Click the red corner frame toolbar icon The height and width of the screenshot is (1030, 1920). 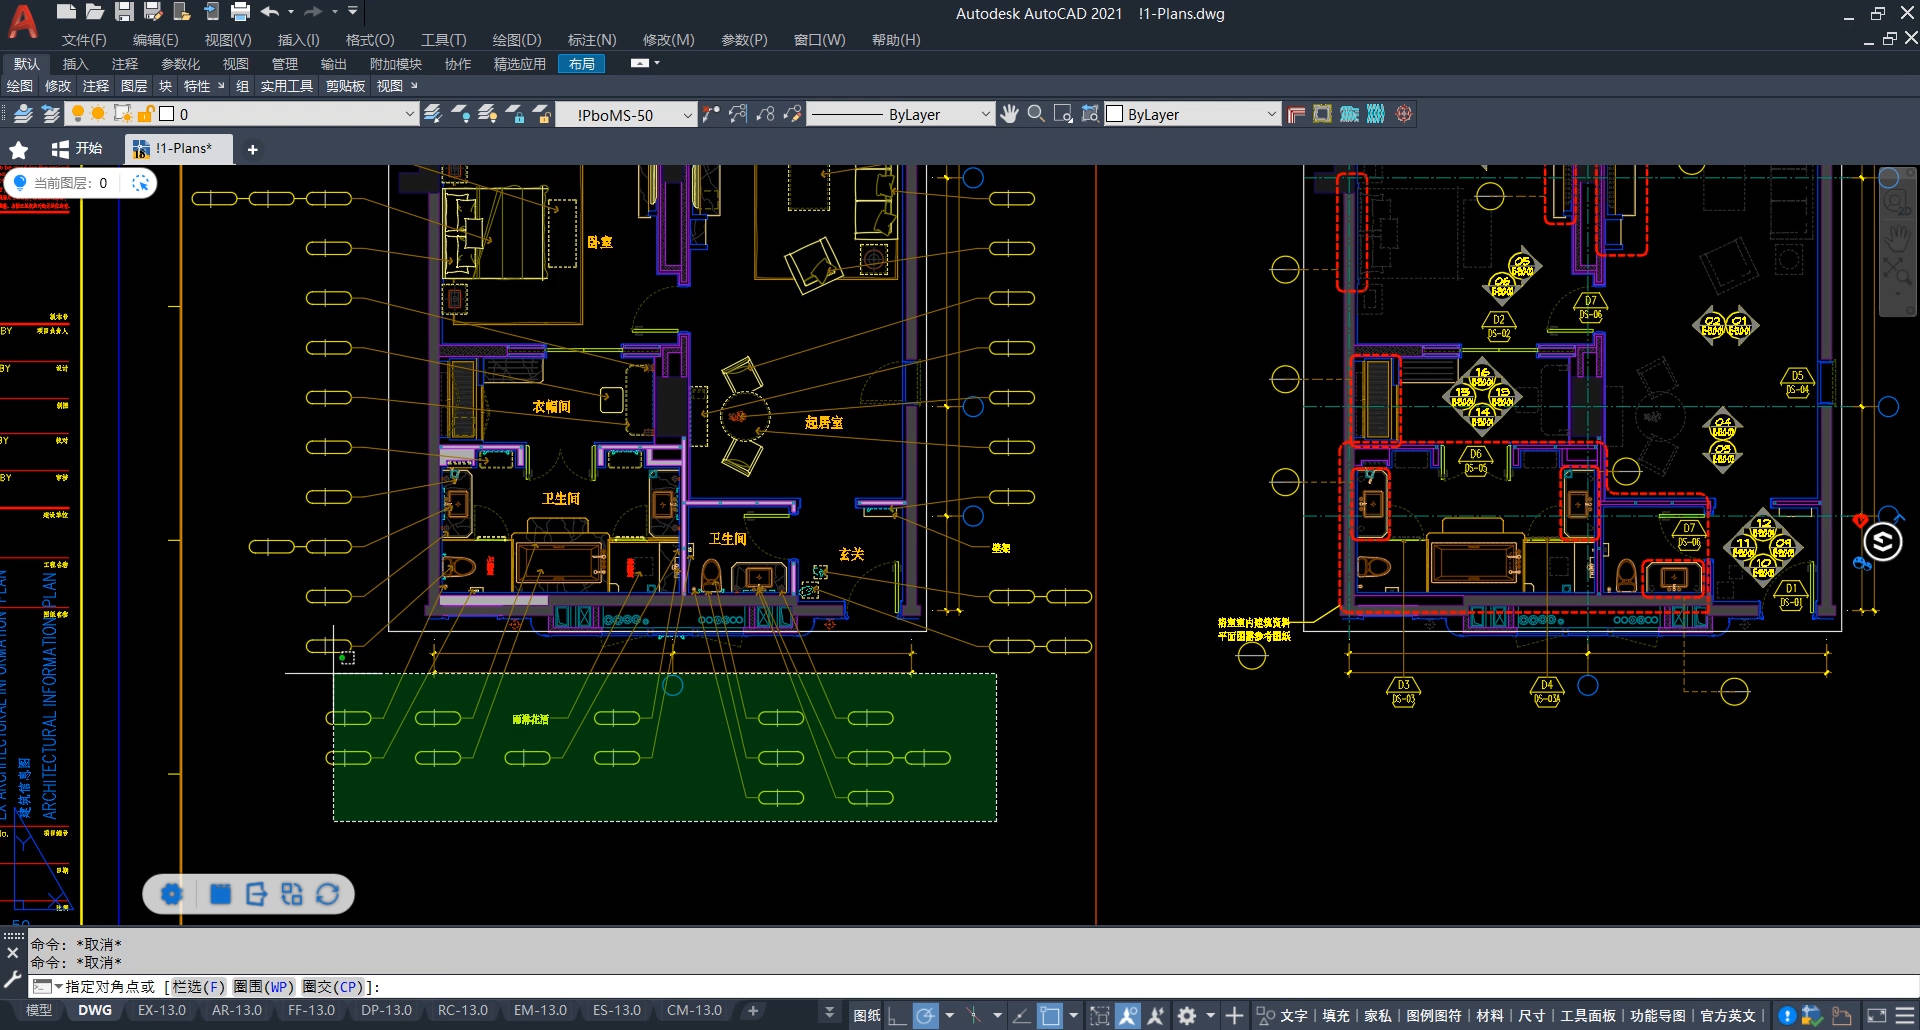tap(1296, 114)
